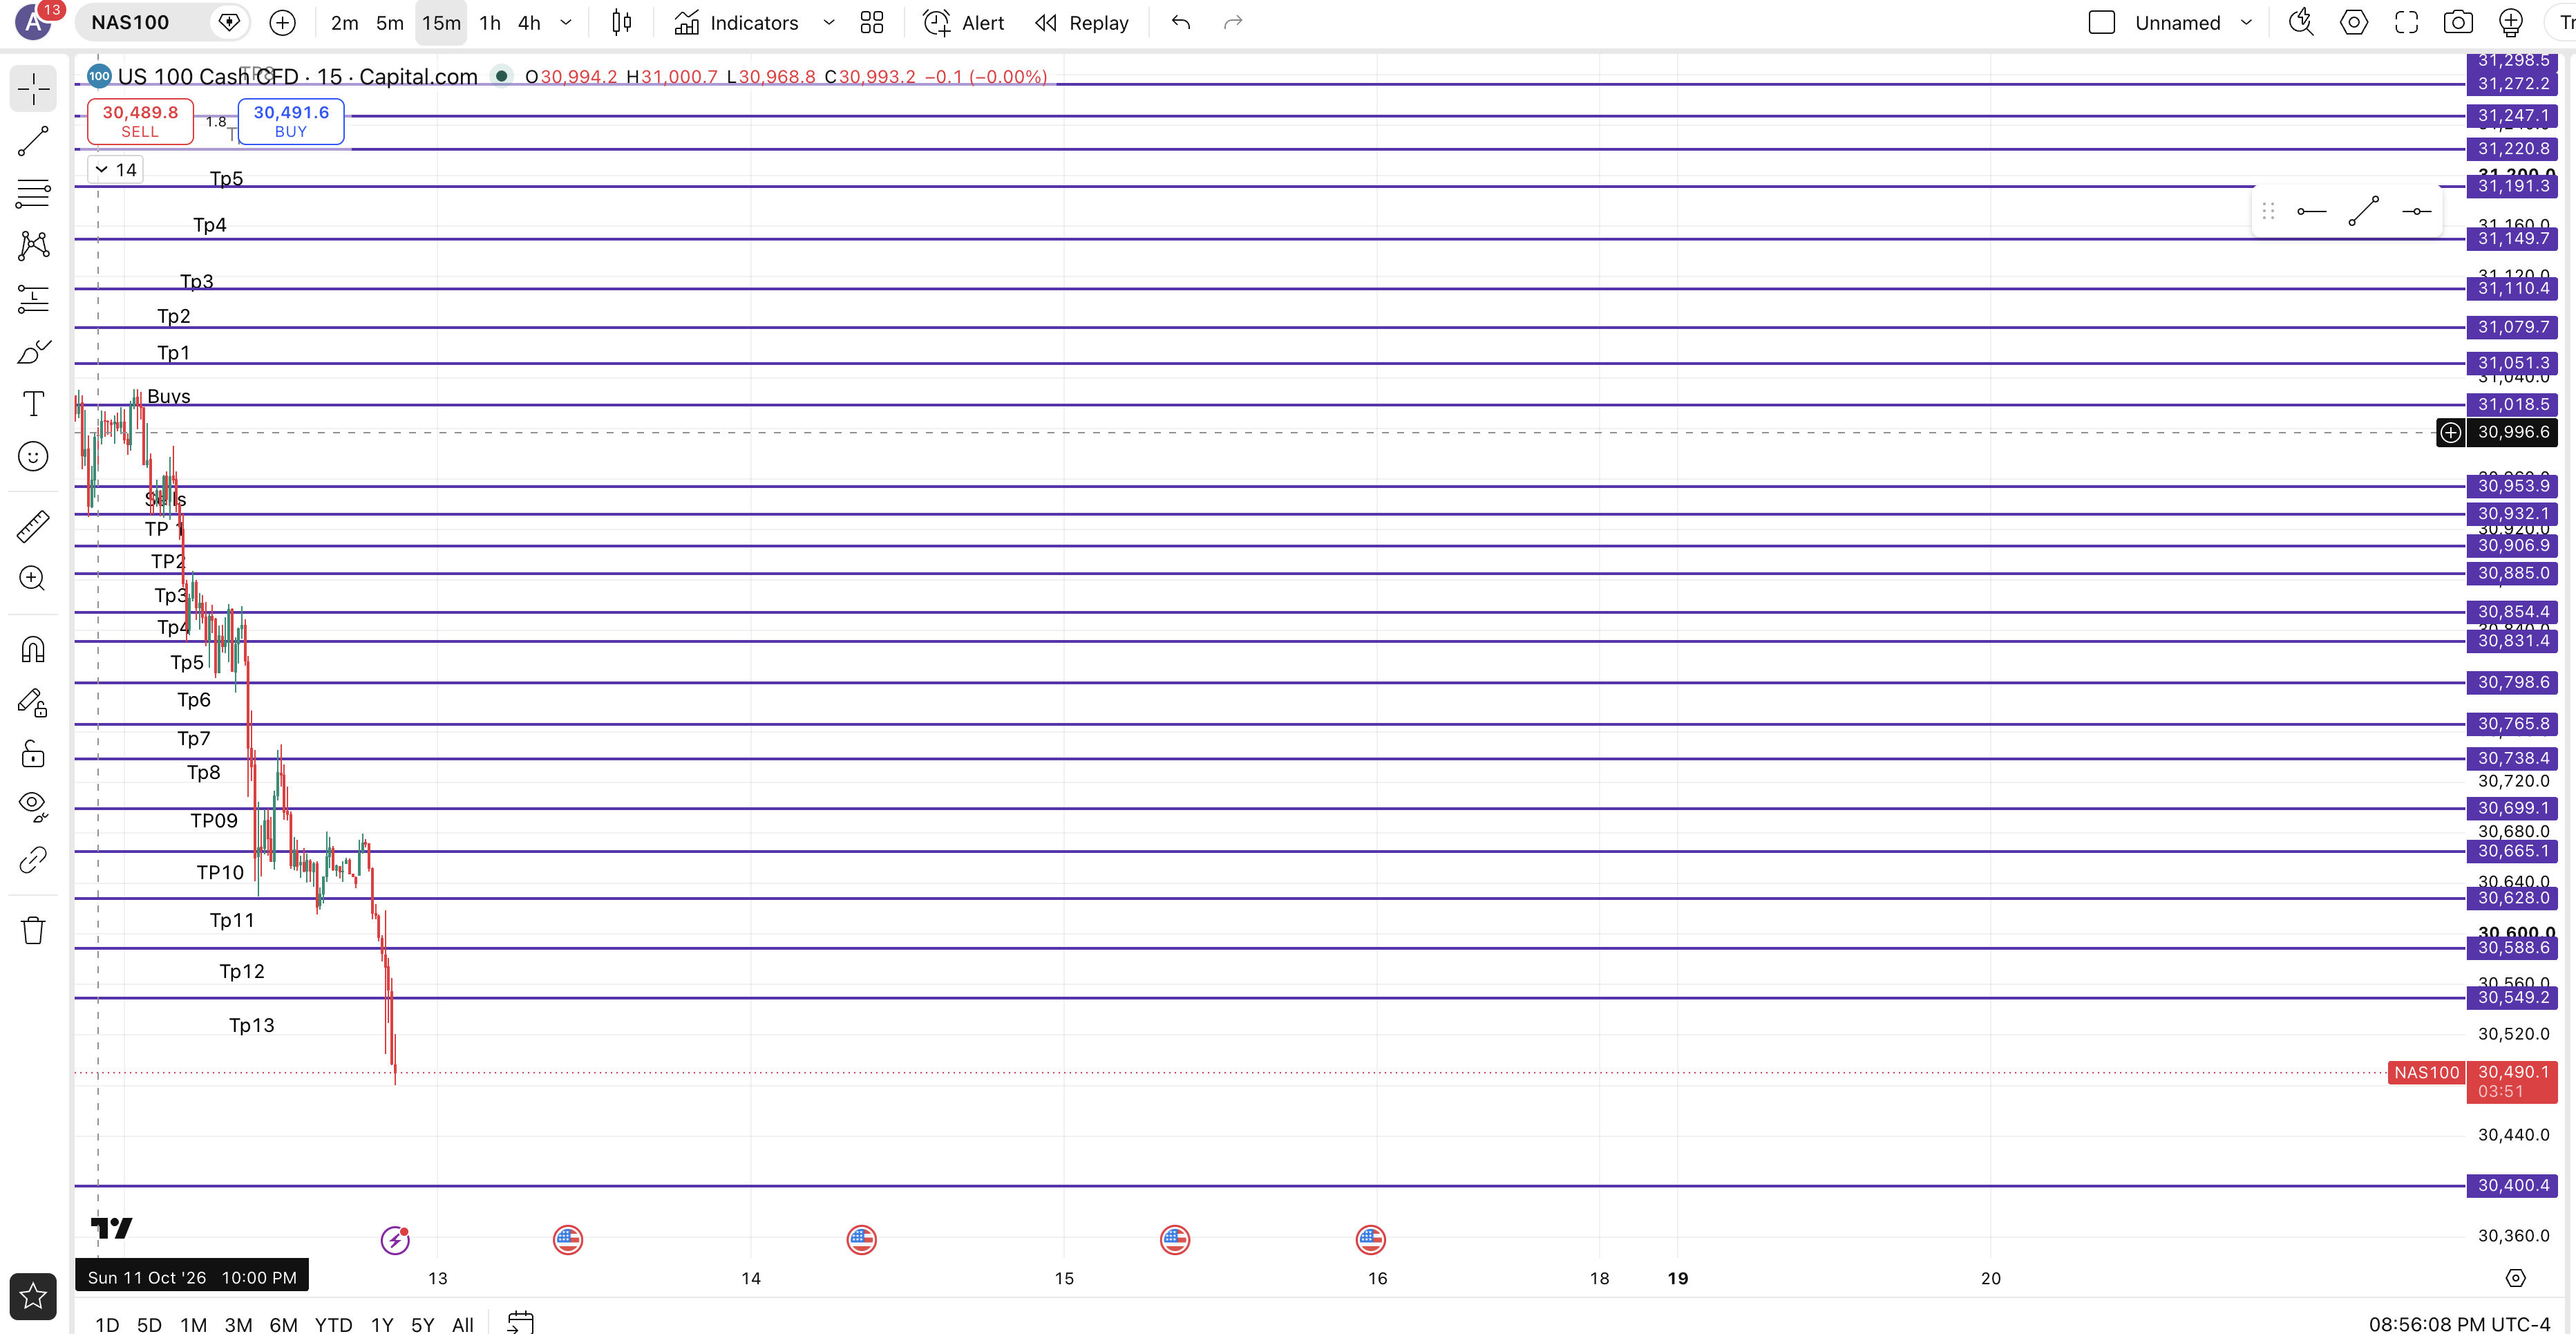The height and width of the screenshot is (1334, 2576).
Task: Hide all drawings with eye icon
Action: click(33, 806)
